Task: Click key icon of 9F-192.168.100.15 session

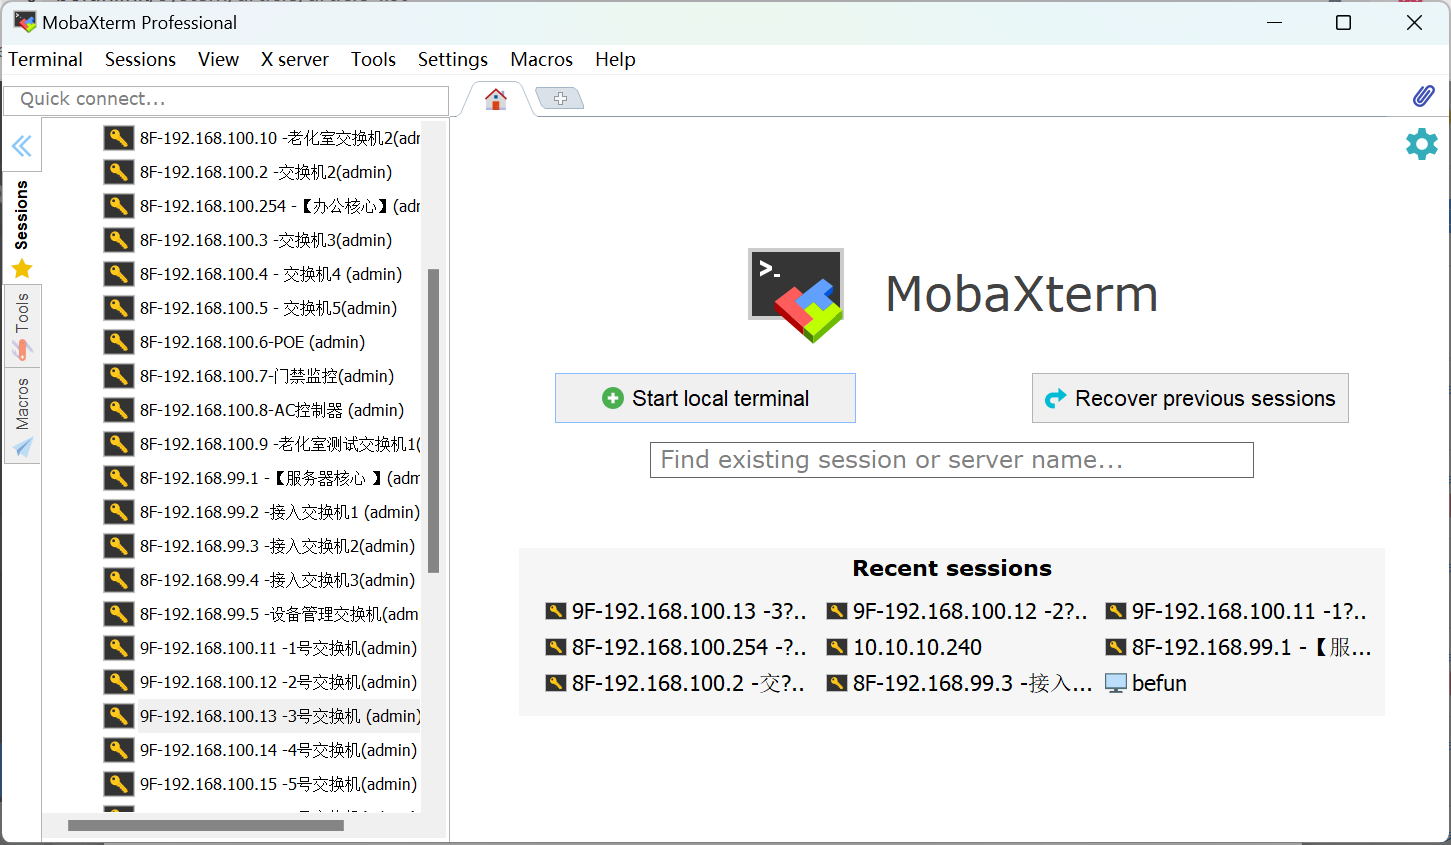Action: pos(119,784)
